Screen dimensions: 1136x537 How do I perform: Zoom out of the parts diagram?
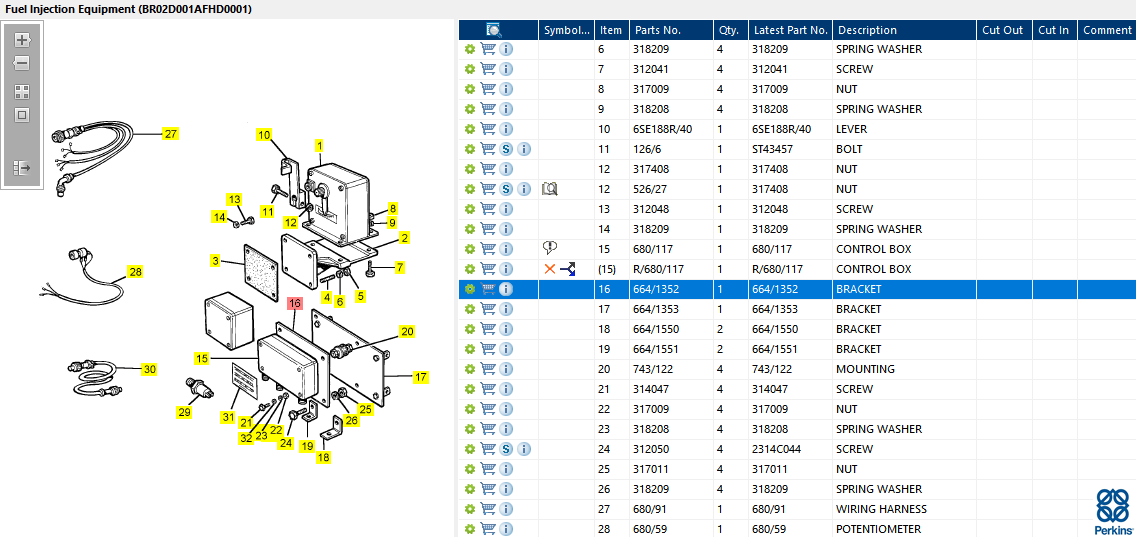point(22,64)
